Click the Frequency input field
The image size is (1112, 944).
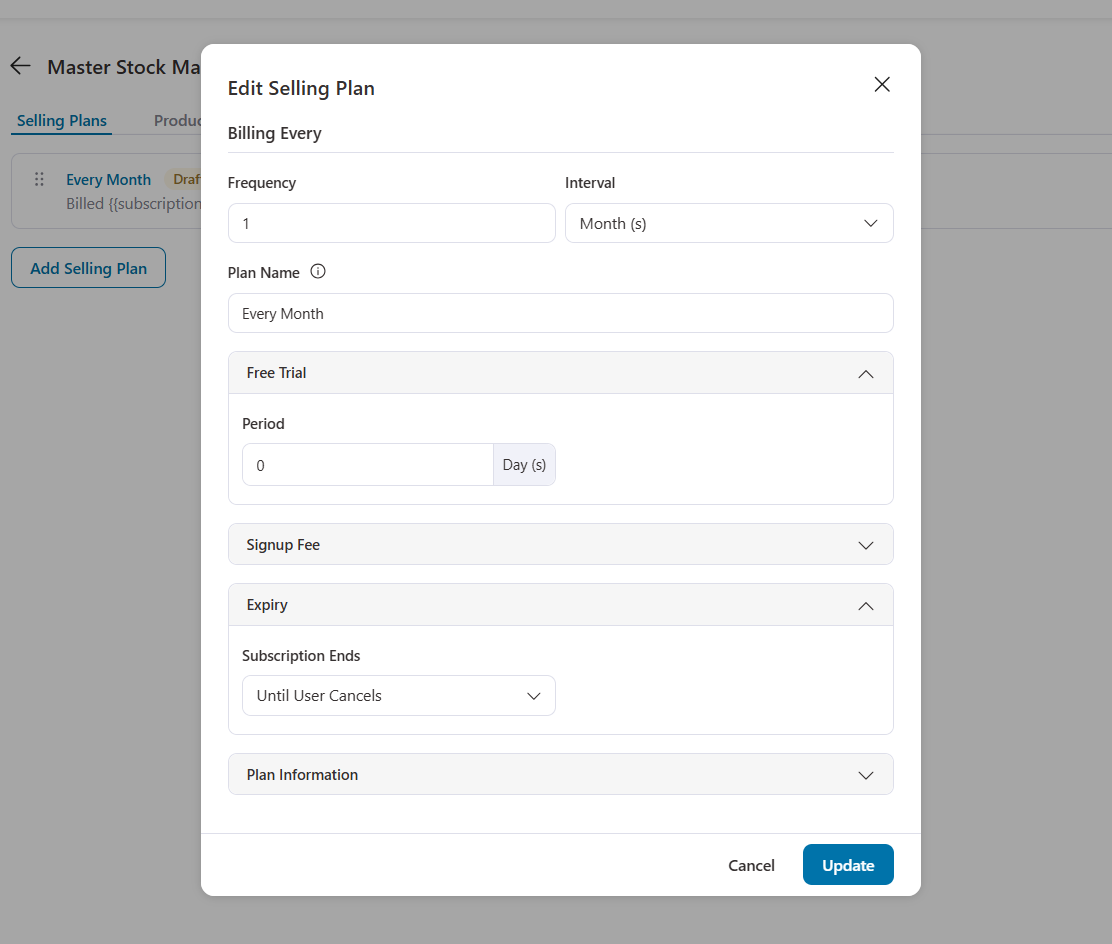click(391, 223)
